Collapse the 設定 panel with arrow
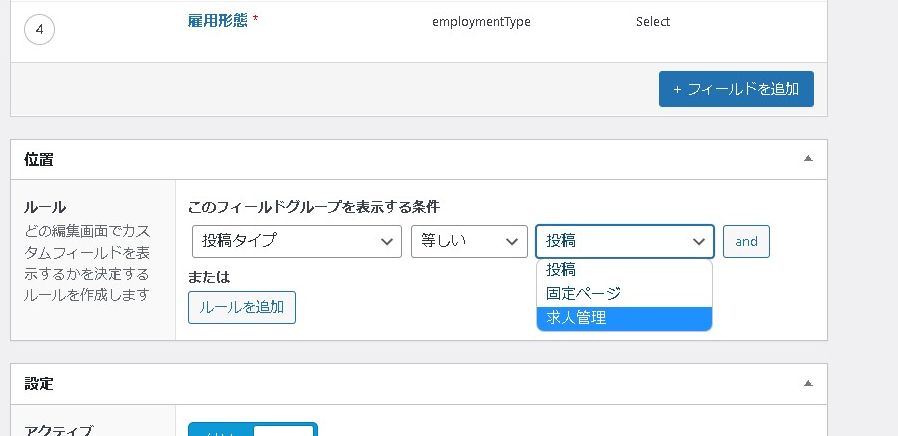898x436 pixels. [x=808, y=383]
